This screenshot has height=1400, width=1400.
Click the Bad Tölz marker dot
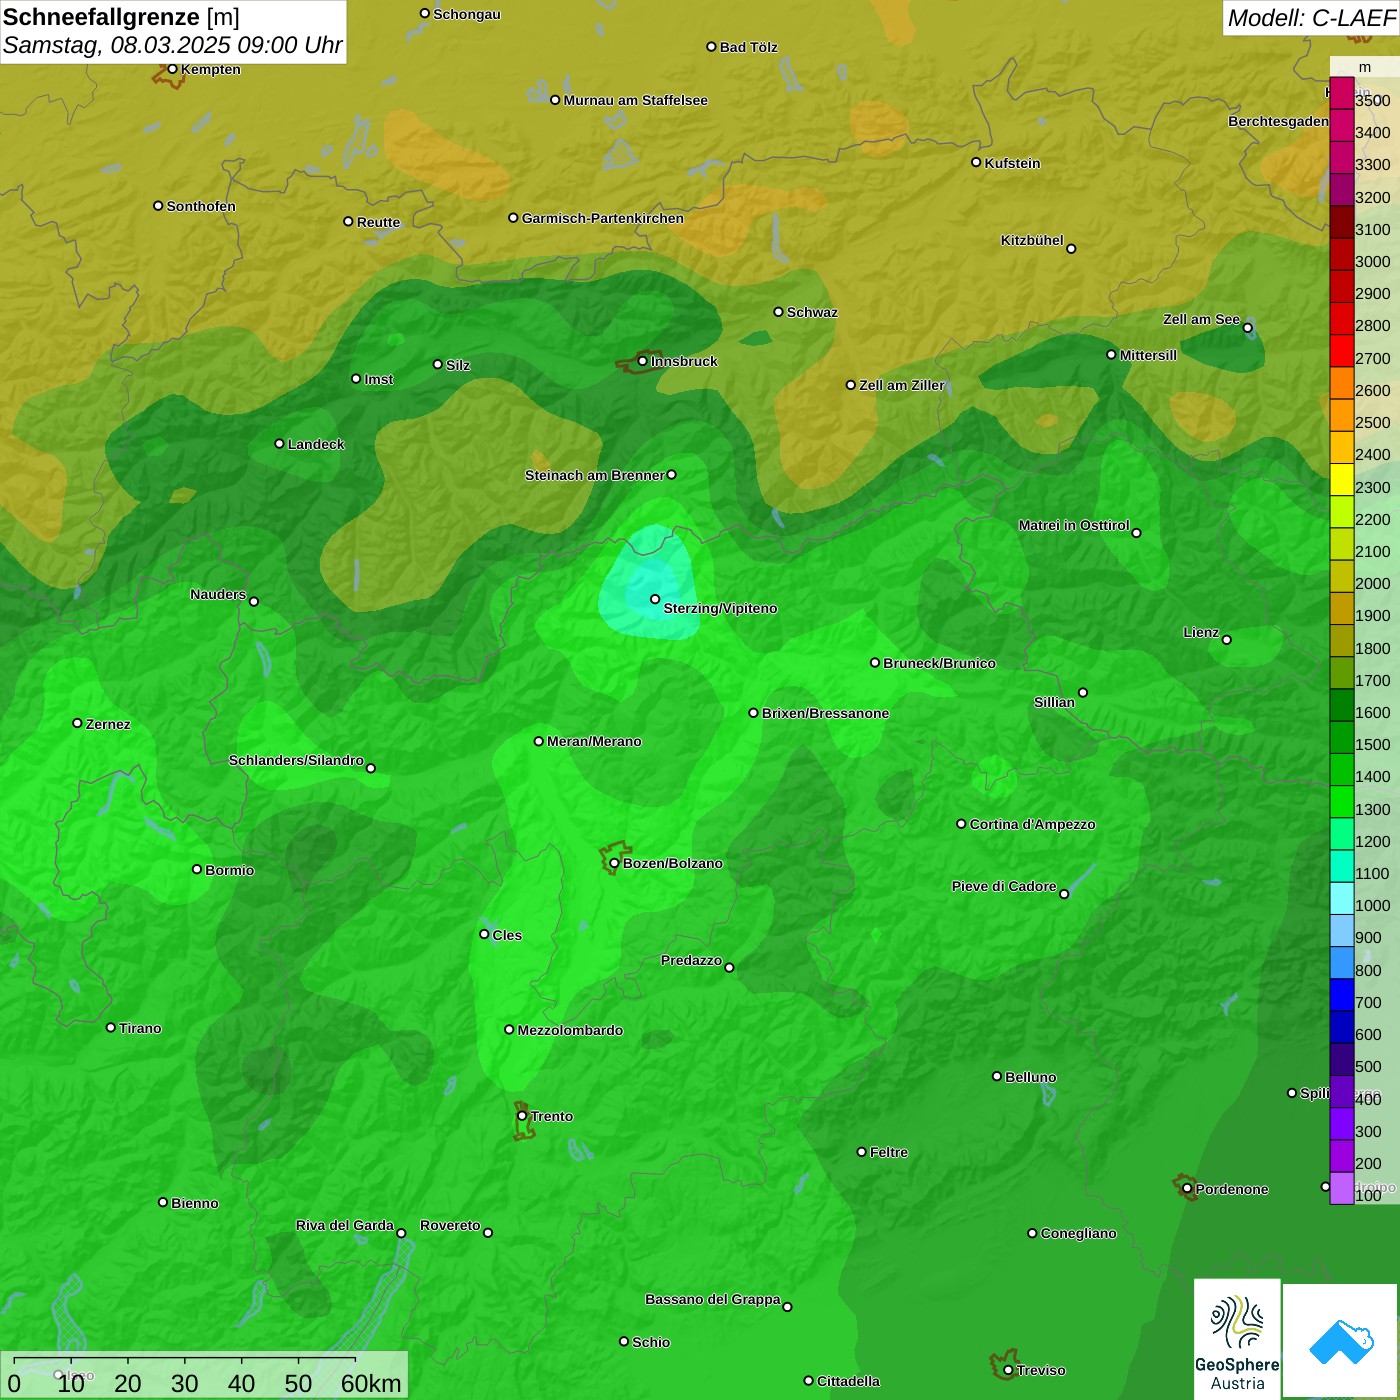click(x=711, y=47)
